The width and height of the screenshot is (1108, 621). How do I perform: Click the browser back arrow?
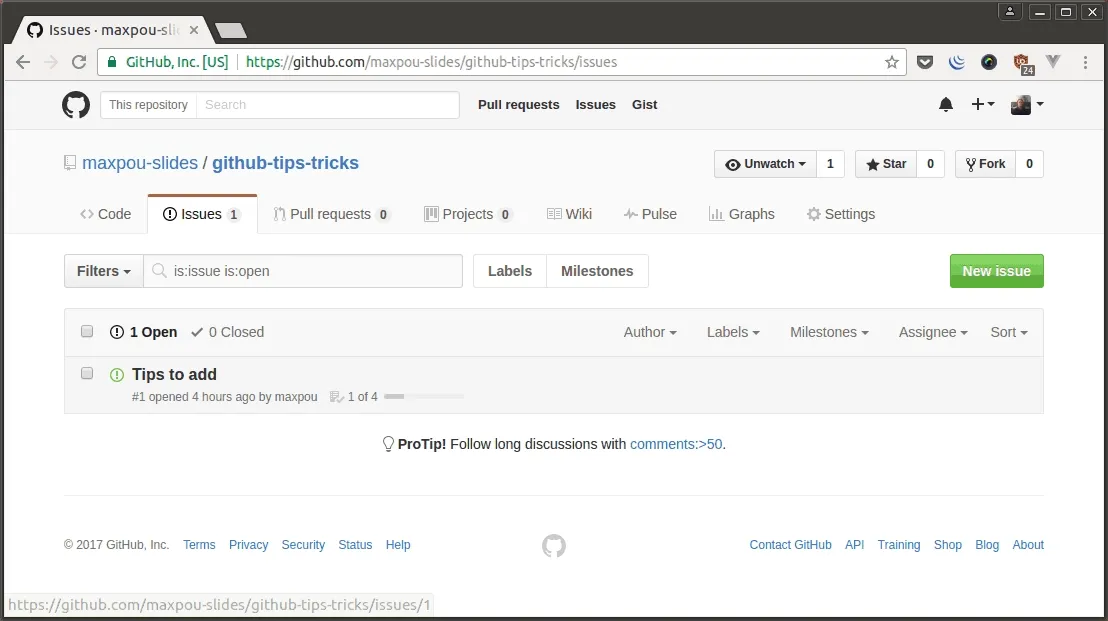tap(23, 62)
